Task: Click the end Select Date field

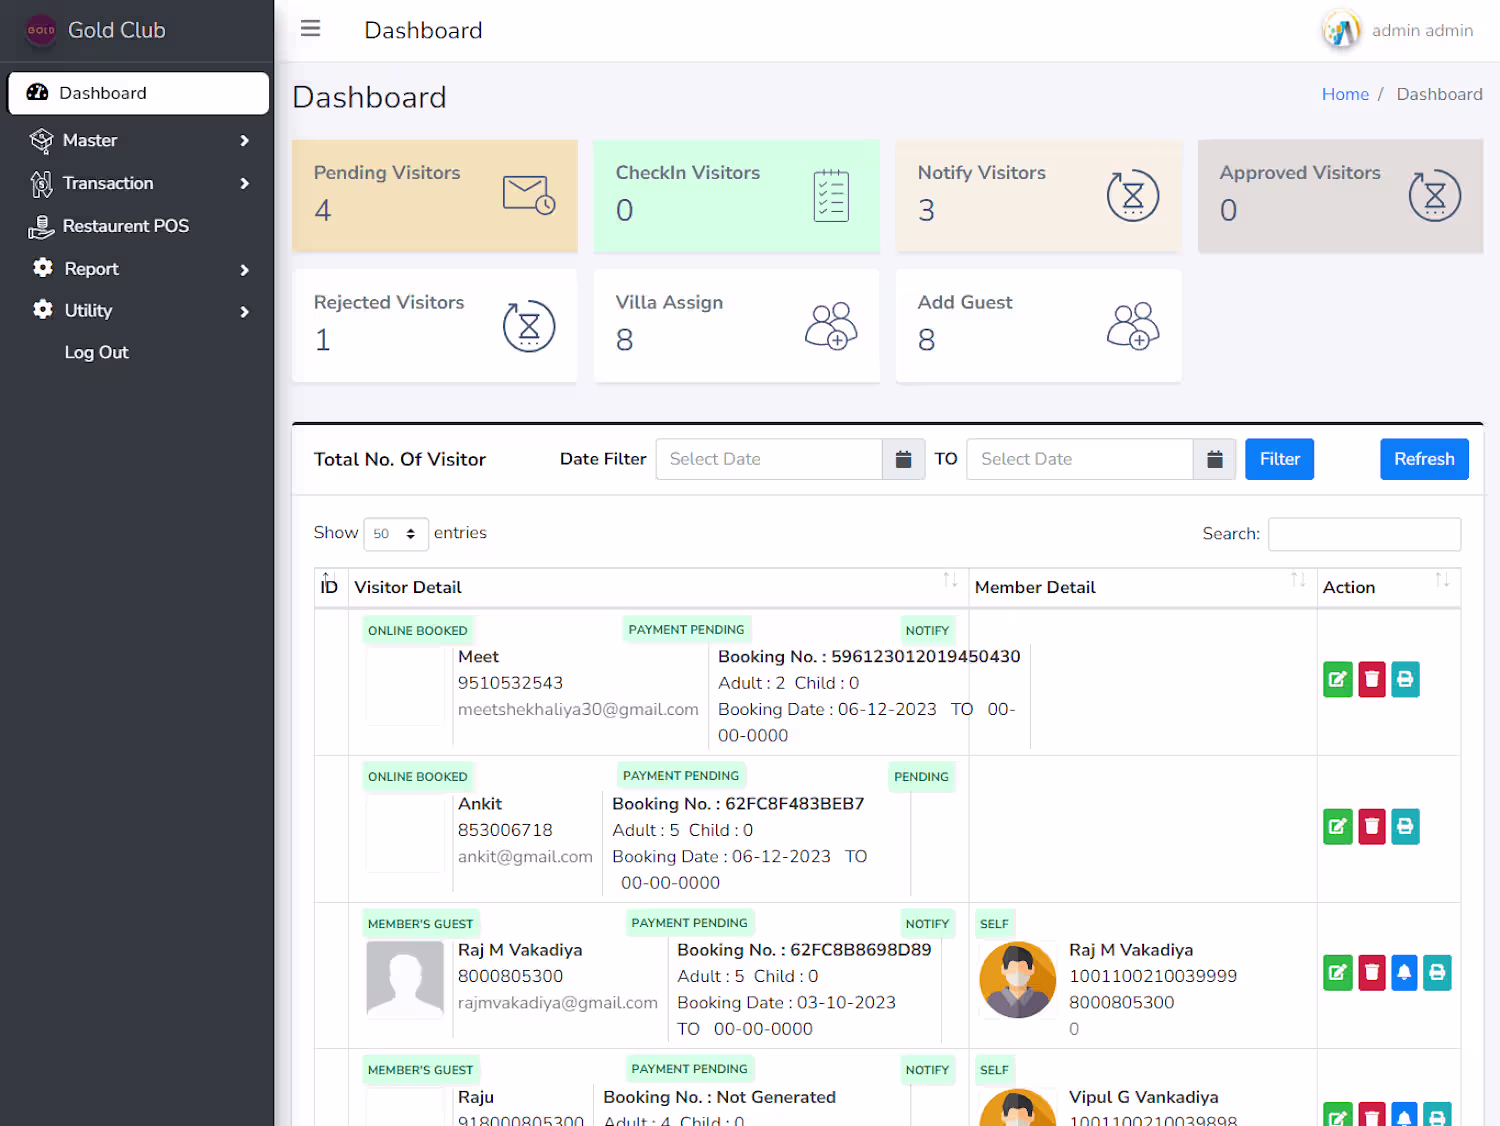Action: pos(1080,459)
